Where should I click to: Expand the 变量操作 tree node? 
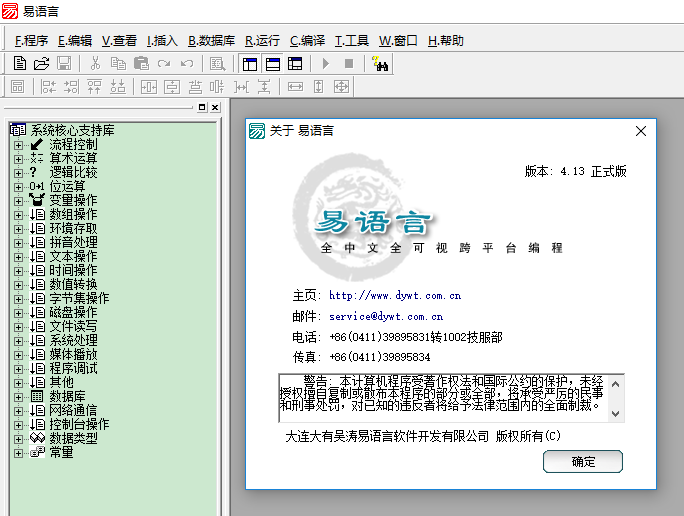click(18, 201)
